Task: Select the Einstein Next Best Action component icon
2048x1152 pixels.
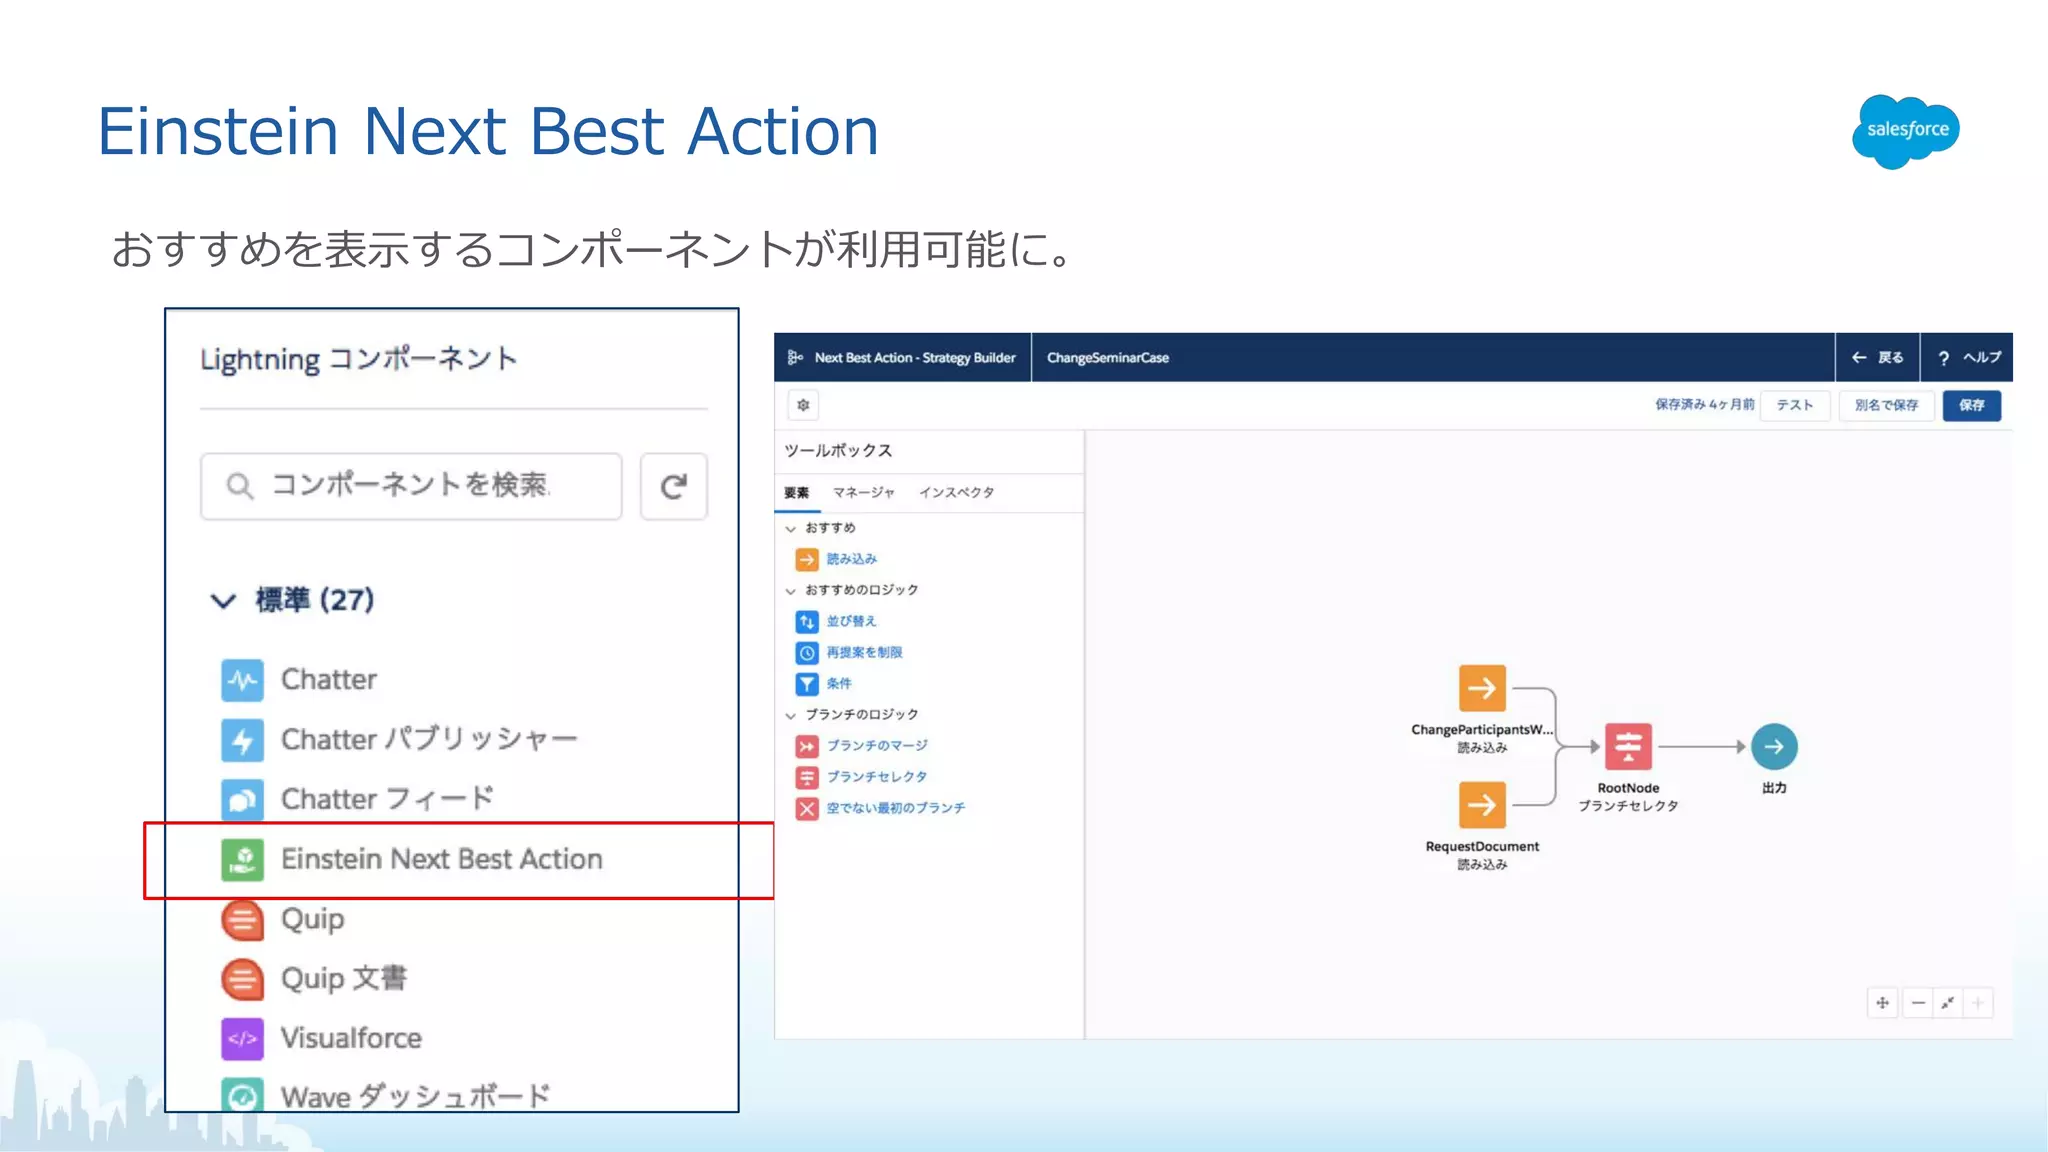Action: coord(242,860)
